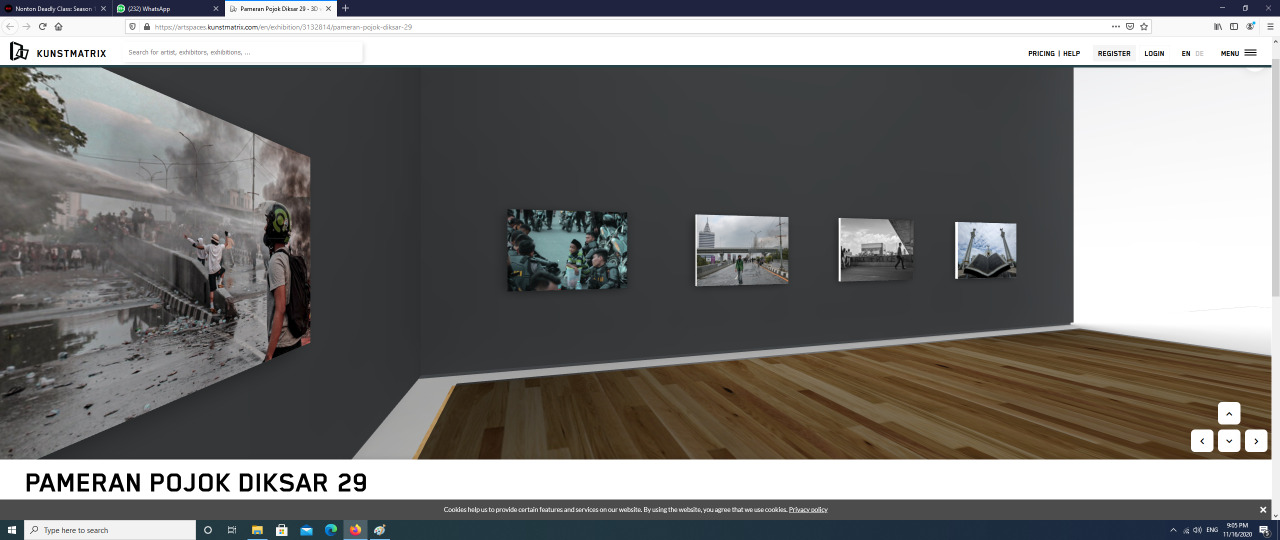This screenshot has height=540, width=1280.
Task: Open the hamburger MENU icon
Action: point(1250,53)
